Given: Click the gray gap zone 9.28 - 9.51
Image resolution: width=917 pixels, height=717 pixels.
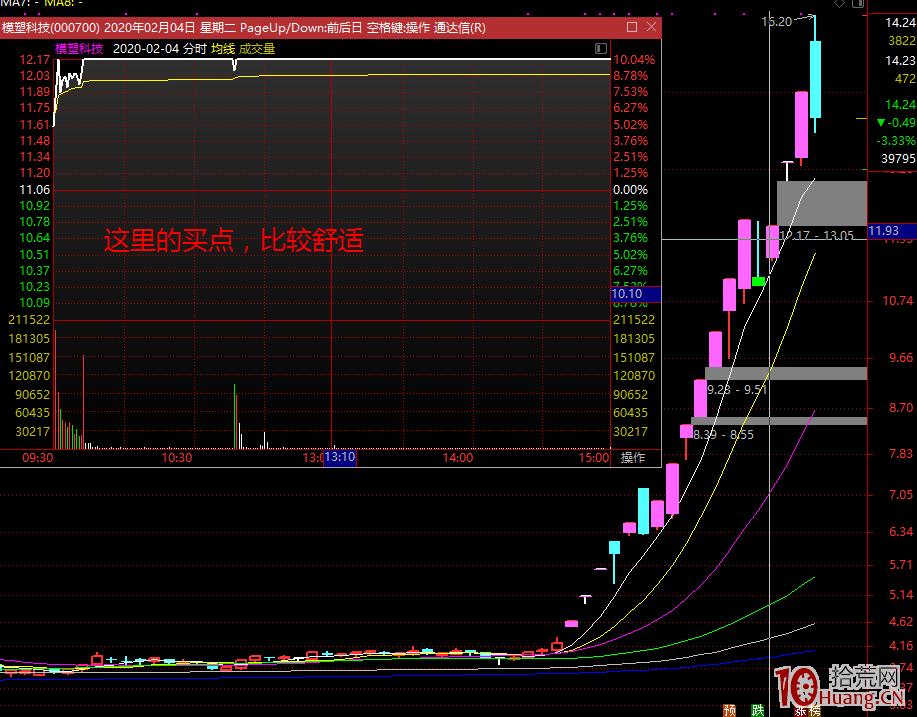Looking at the screenshot, I should 785,373.
